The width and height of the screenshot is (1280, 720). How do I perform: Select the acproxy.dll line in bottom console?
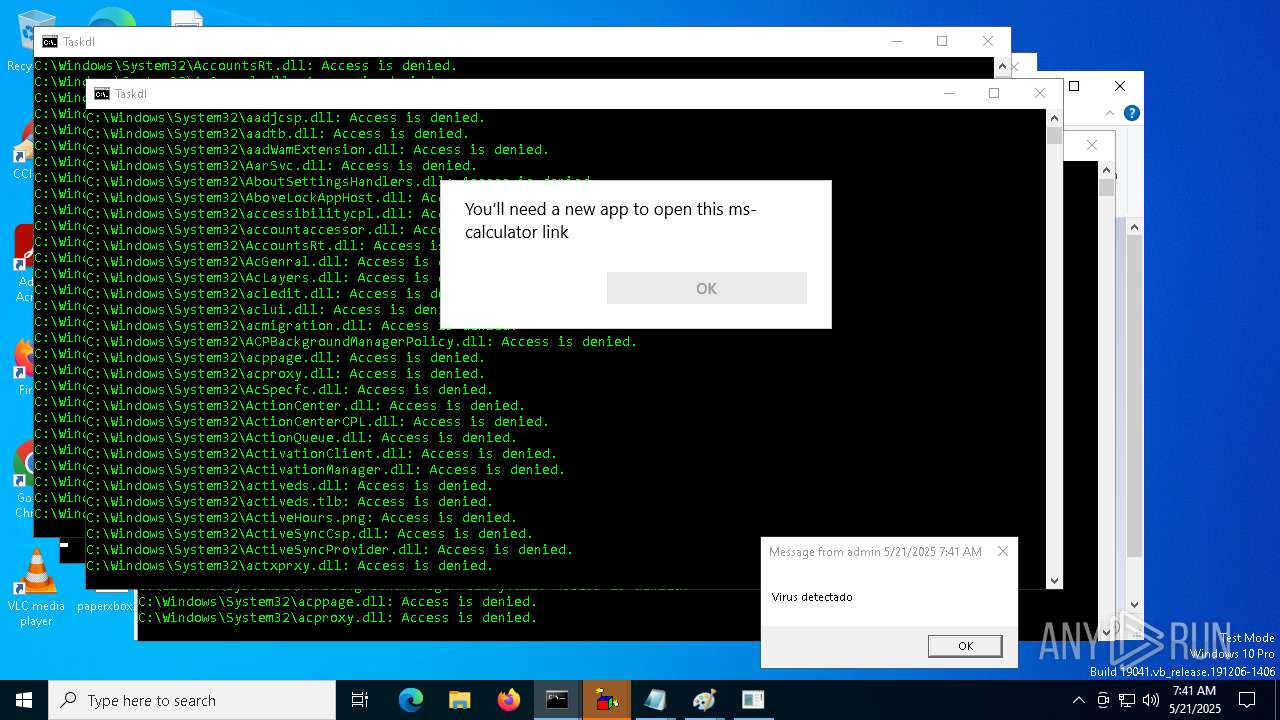pos(337,617)
